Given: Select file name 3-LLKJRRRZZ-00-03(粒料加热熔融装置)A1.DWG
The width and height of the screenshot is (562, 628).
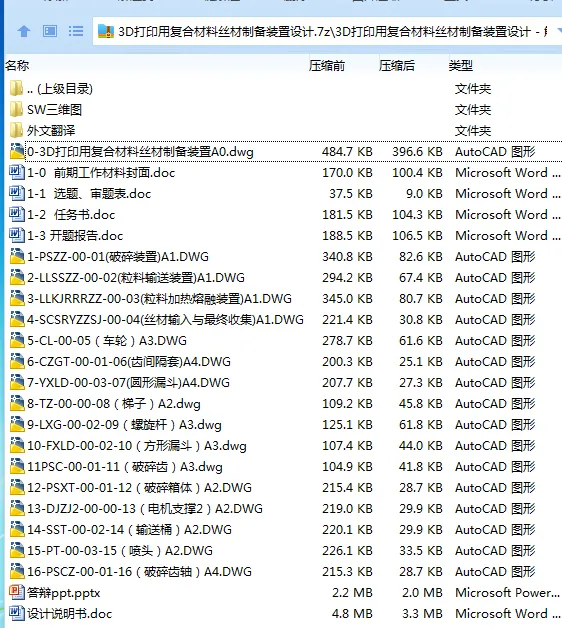Looking at the screenshot, I should 159,298.
